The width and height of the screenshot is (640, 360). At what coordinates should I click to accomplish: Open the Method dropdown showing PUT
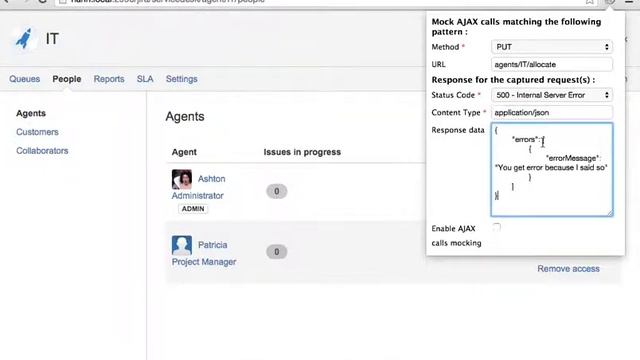552,47
